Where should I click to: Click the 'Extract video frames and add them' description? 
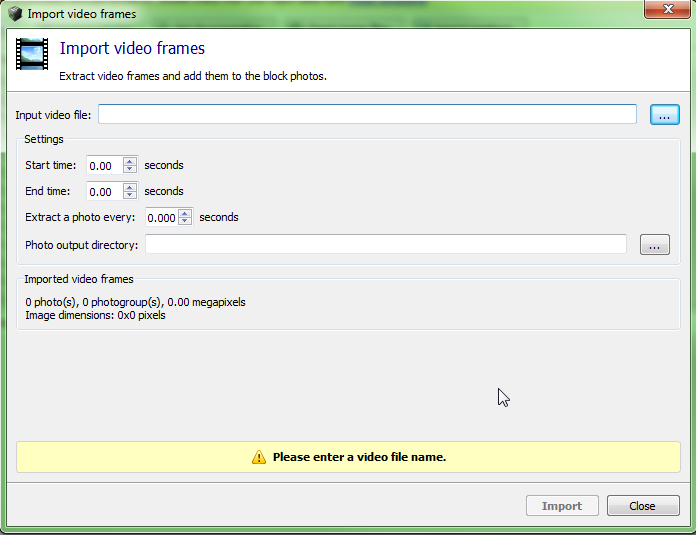coord(193,76)
